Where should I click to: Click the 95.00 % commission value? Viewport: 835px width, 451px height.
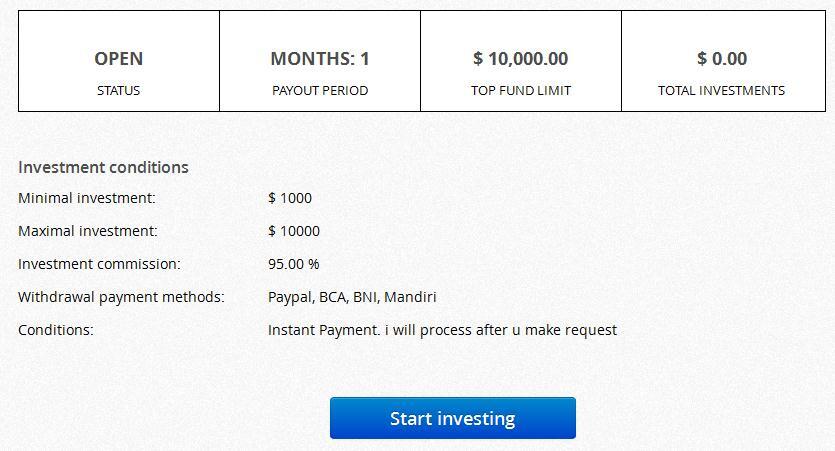[x=294, y=264]
